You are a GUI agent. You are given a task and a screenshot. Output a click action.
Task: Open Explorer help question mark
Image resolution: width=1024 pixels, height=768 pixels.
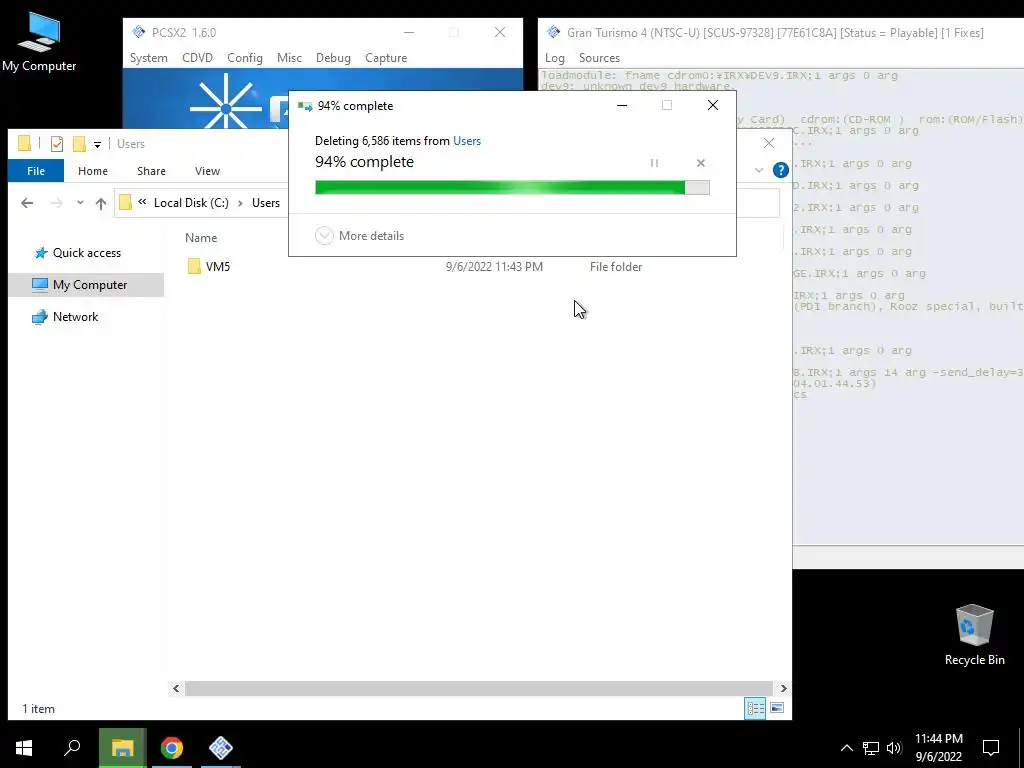tap(780, 170)
